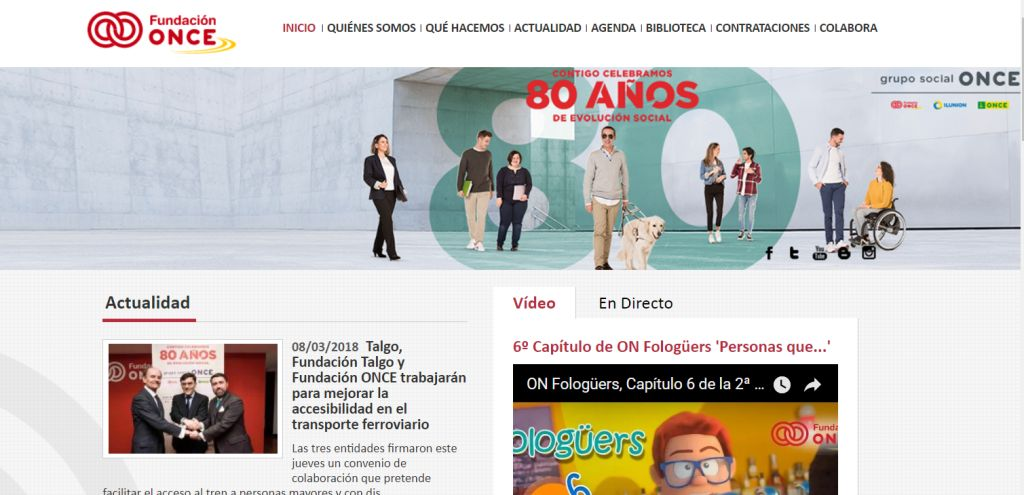Screen dimensions: 1024x495
Task: Click the ON Fologüers video title bar text
Action: tap(645, 384)
